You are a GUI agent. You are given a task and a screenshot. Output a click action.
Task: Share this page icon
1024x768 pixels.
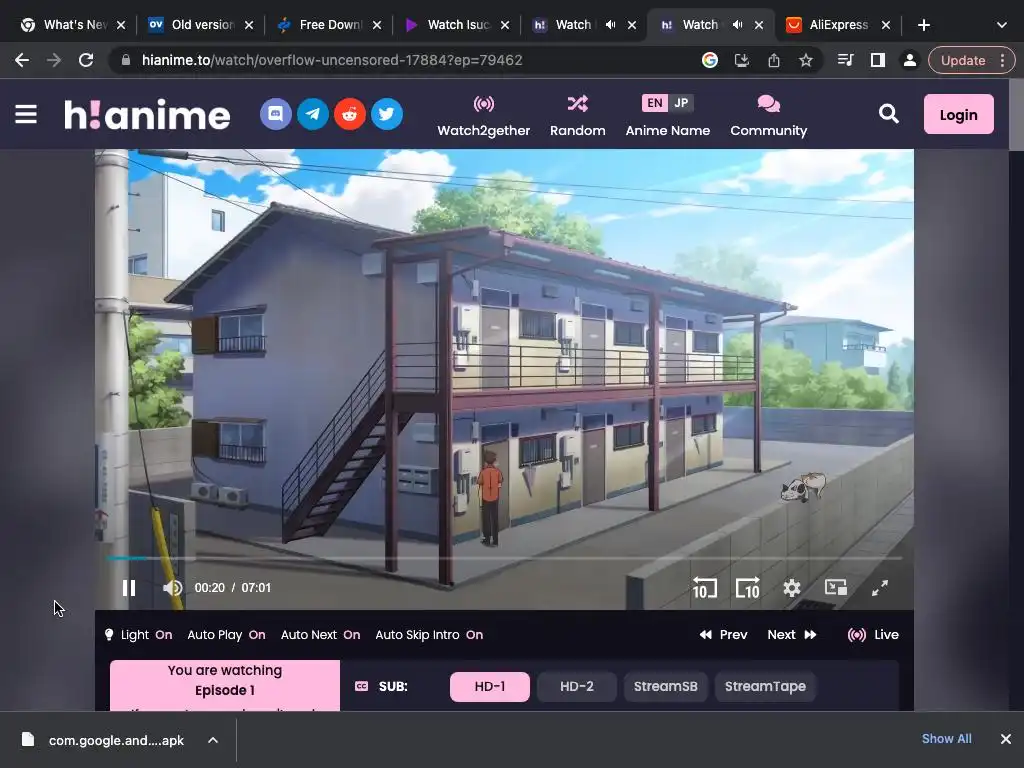[774, 60]
